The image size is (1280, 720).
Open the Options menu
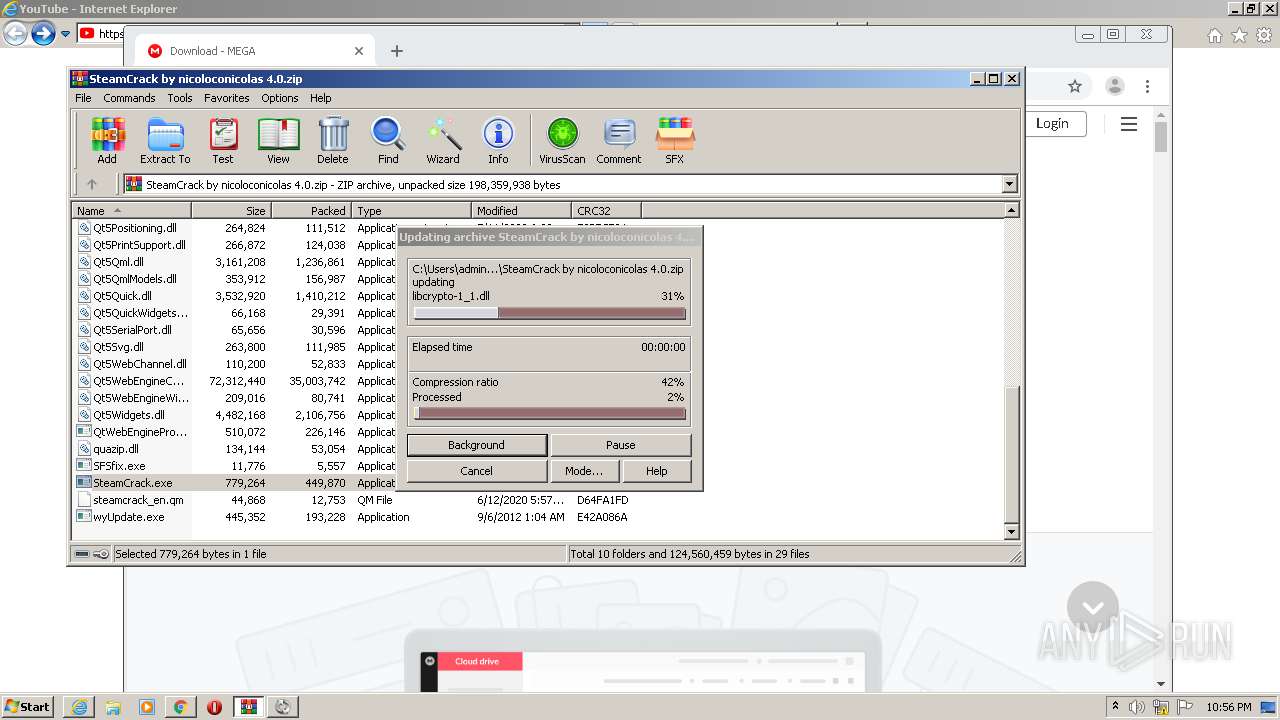[280, 98]
